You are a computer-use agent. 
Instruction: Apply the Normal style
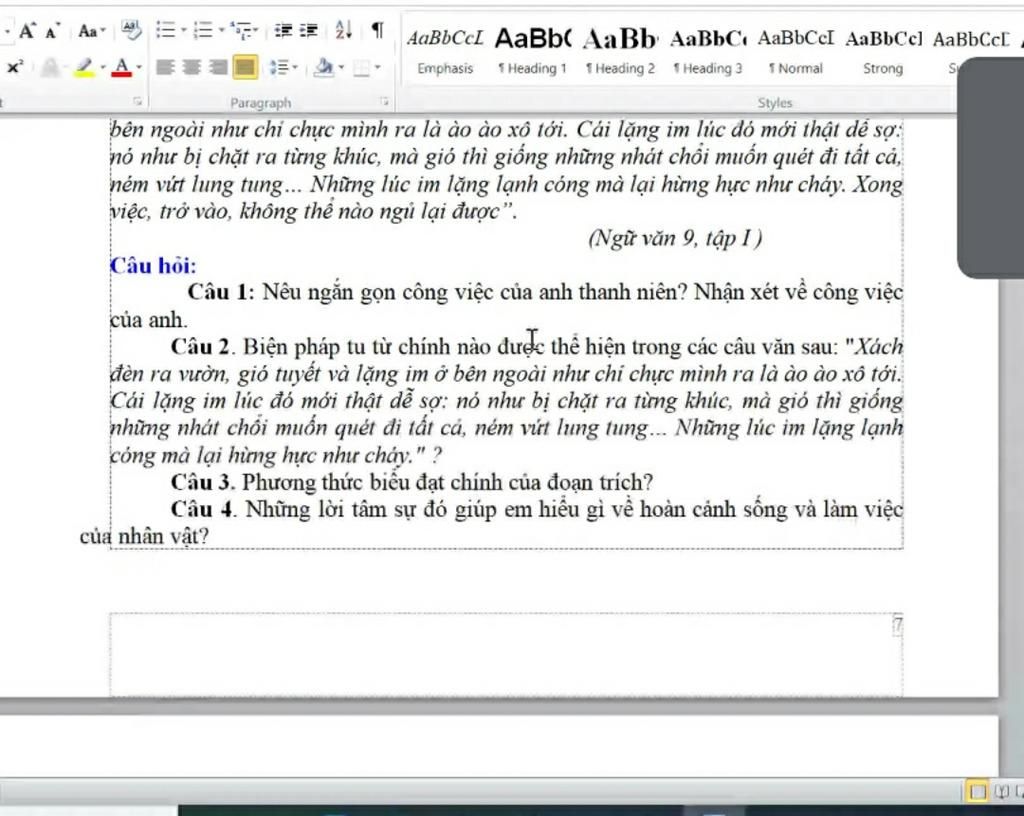pyautogui.click(x=795, y=52)
